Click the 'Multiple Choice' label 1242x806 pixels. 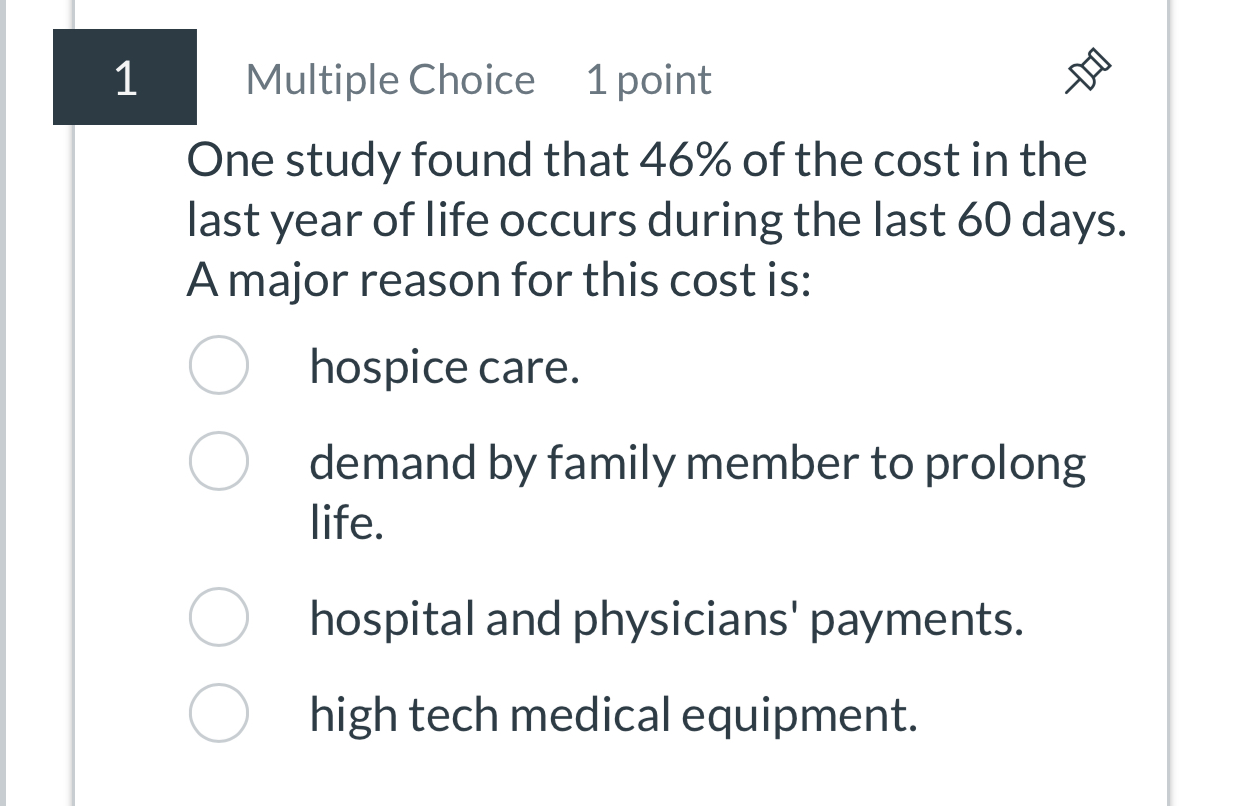point(390,79)
